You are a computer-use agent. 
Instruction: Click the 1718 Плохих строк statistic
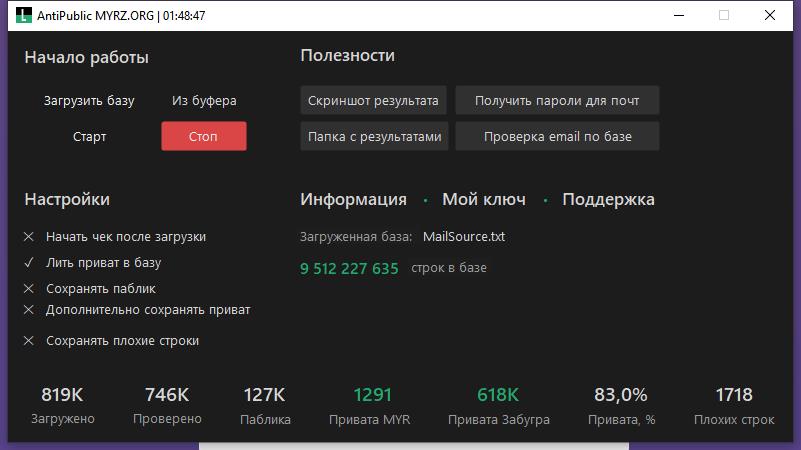734,406
